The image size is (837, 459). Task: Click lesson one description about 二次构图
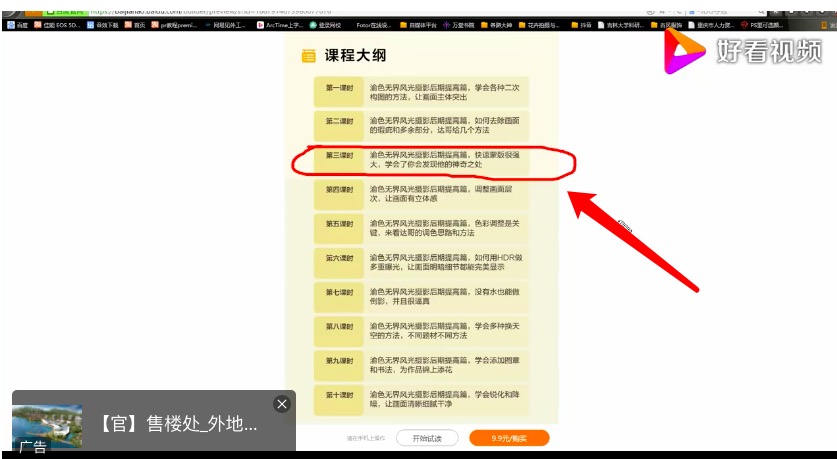[445, 92]
